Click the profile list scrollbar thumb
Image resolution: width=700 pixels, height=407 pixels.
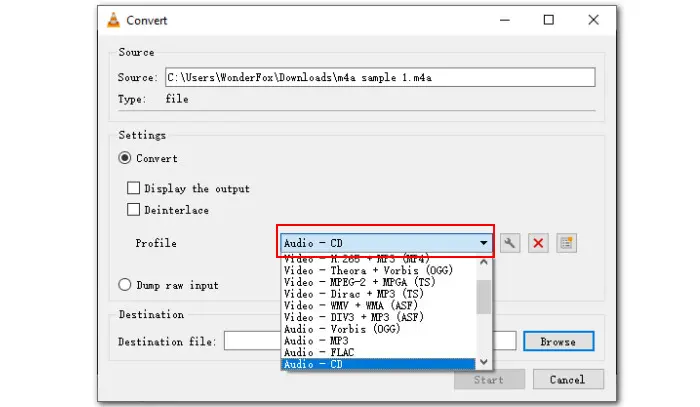[485, 296]
